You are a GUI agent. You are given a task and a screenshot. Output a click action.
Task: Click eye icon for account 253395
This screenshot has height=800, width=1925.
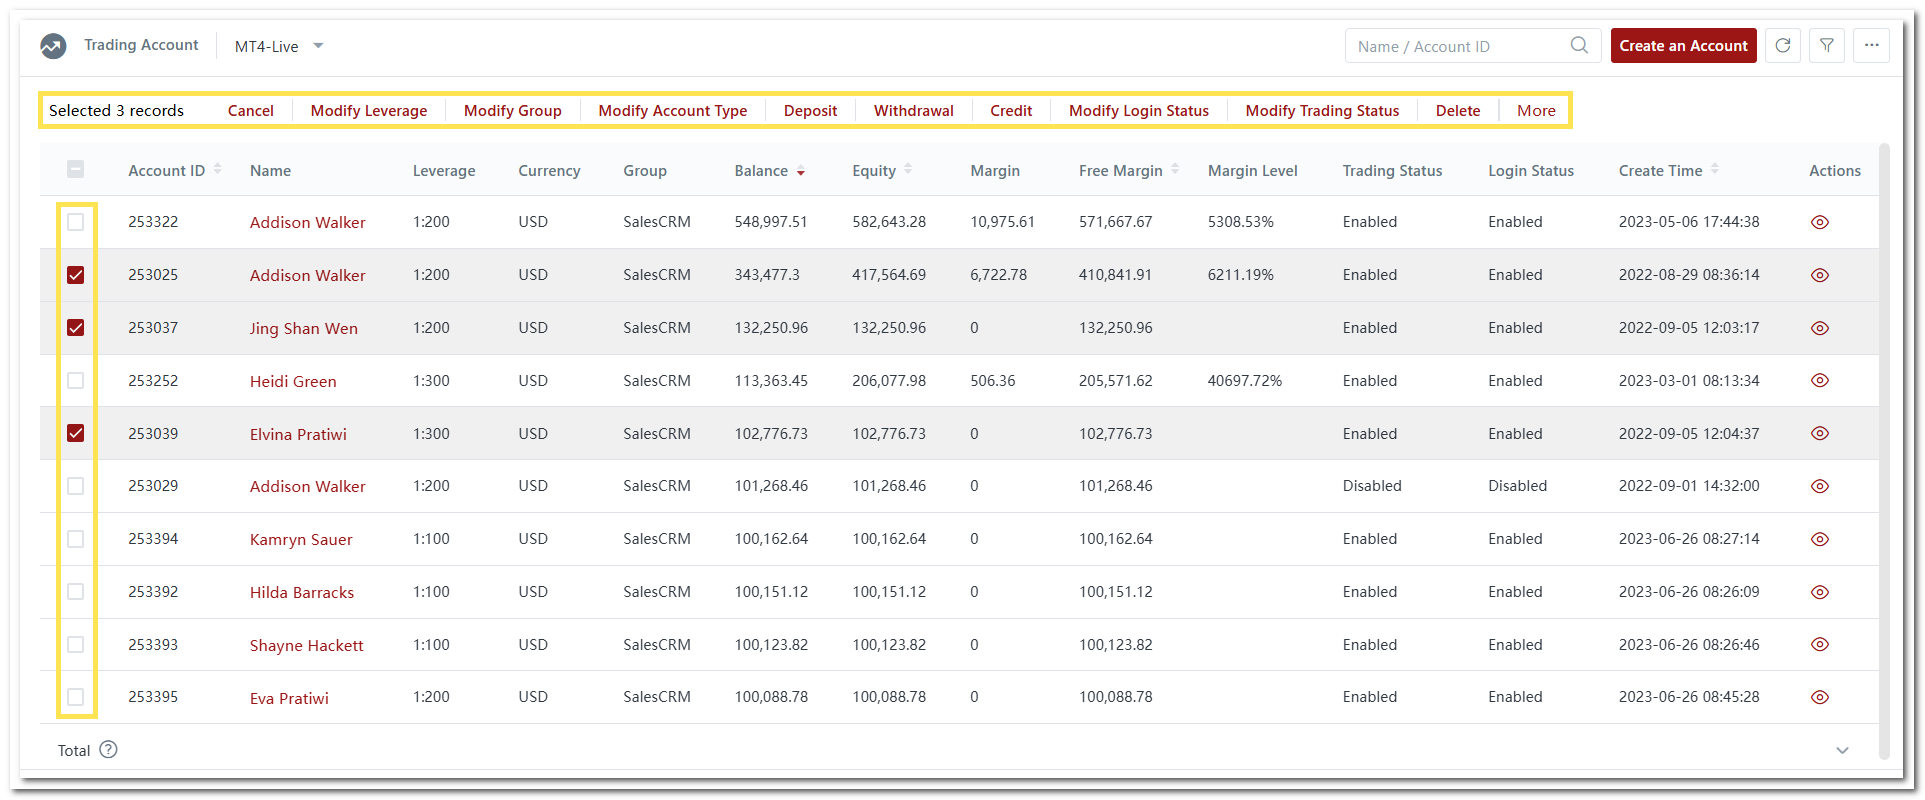pos(1819,697)
